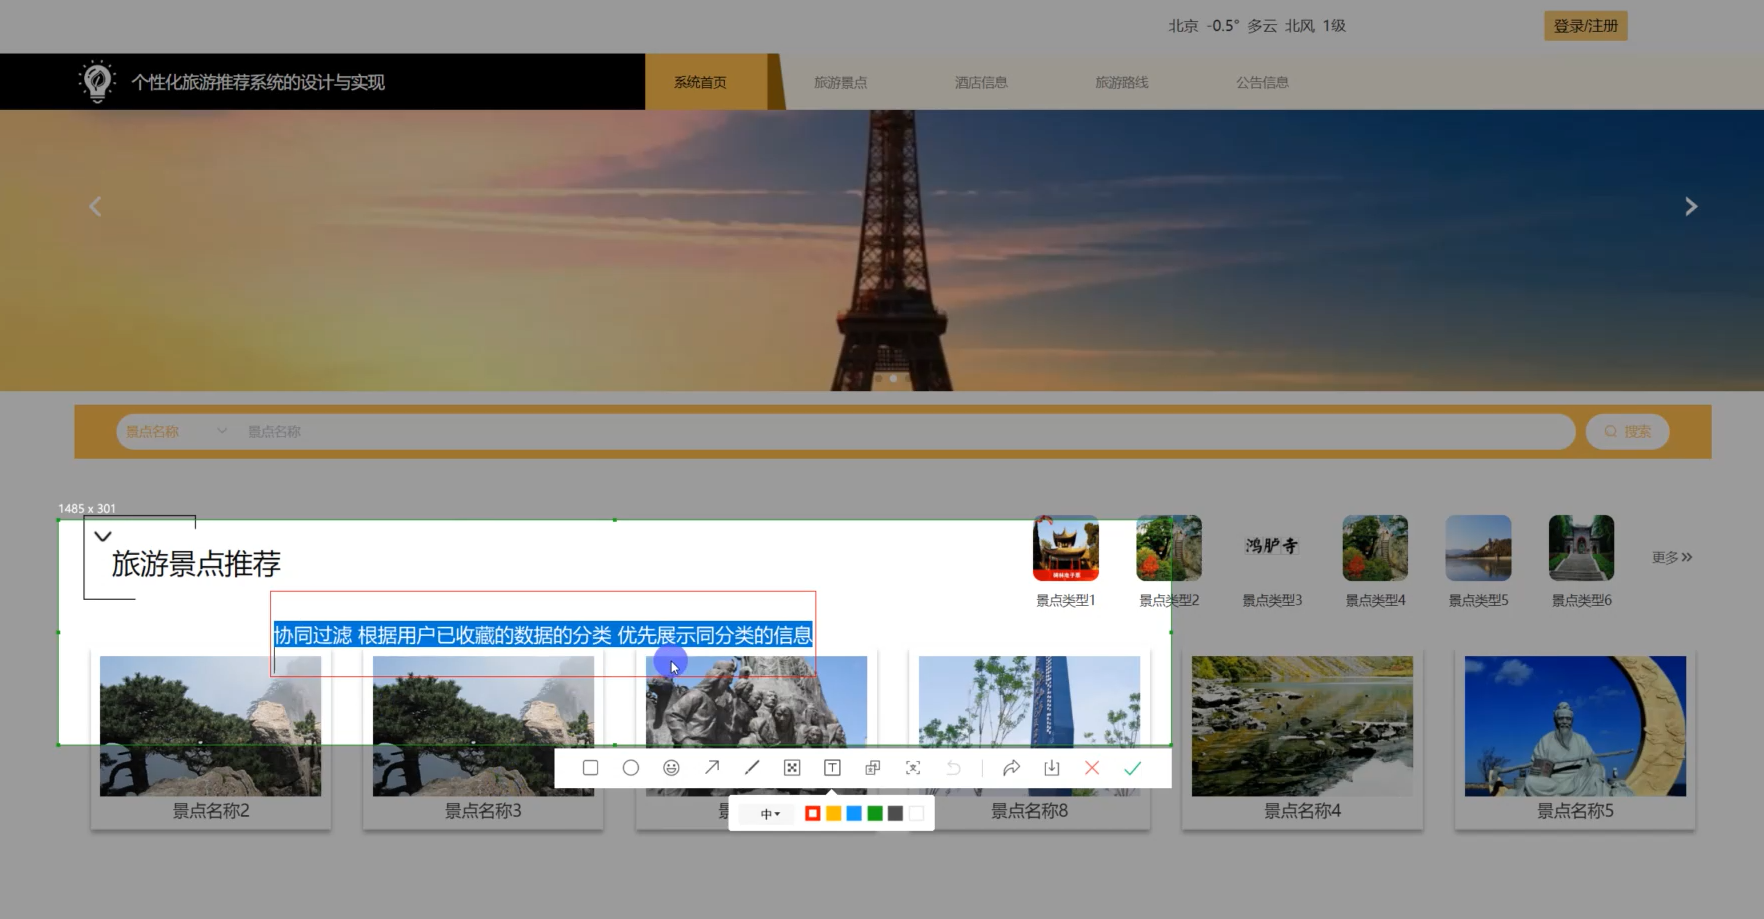Open the 景点名称8 attraction card

tap(1029, 739)
